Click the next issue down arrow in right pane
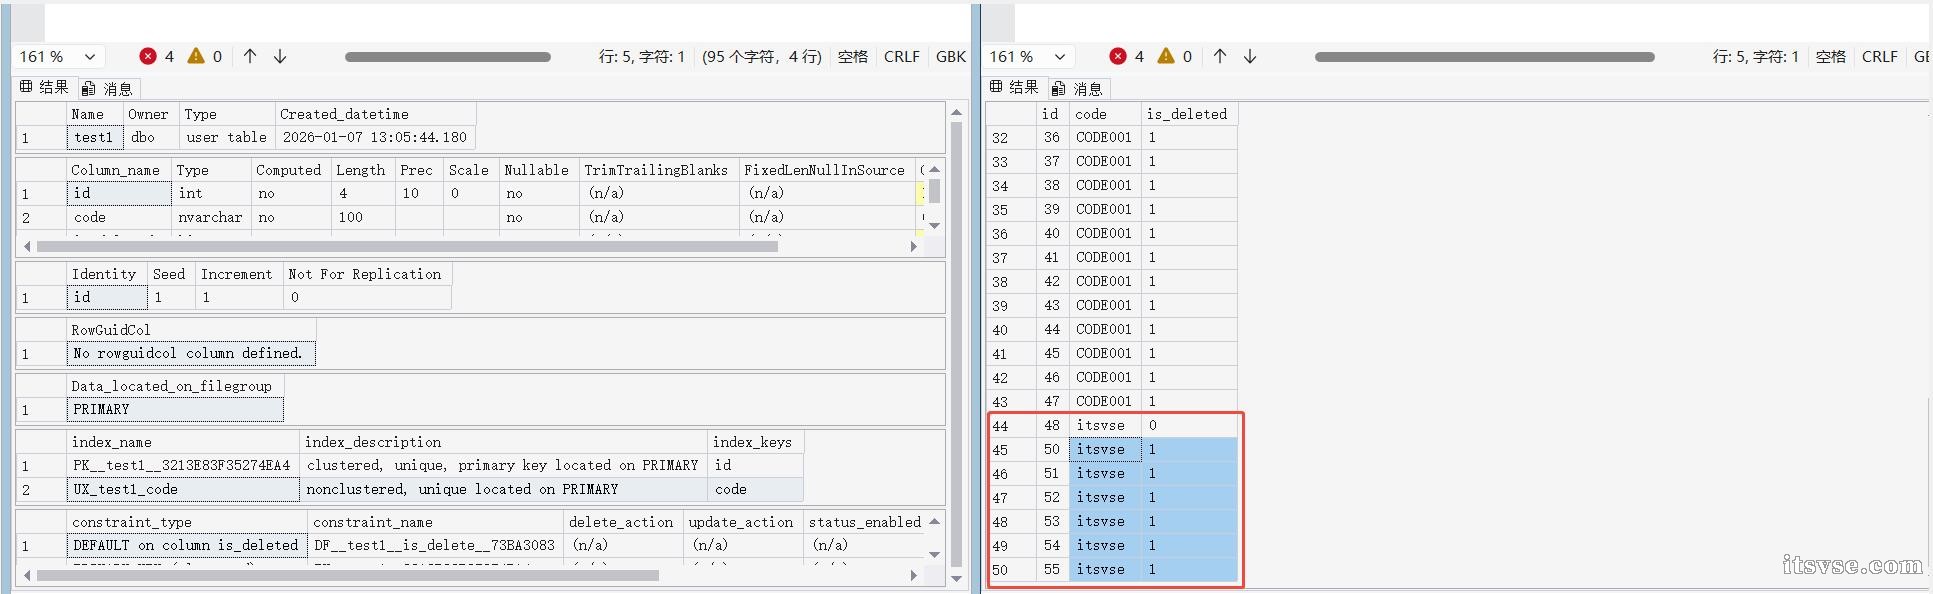 [x=1250, y=56]
